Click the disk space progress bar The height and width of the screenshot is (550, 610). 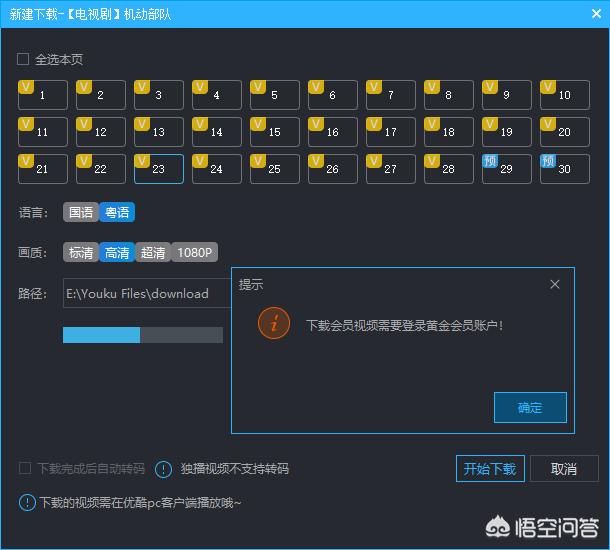click(x=143, y=335)
